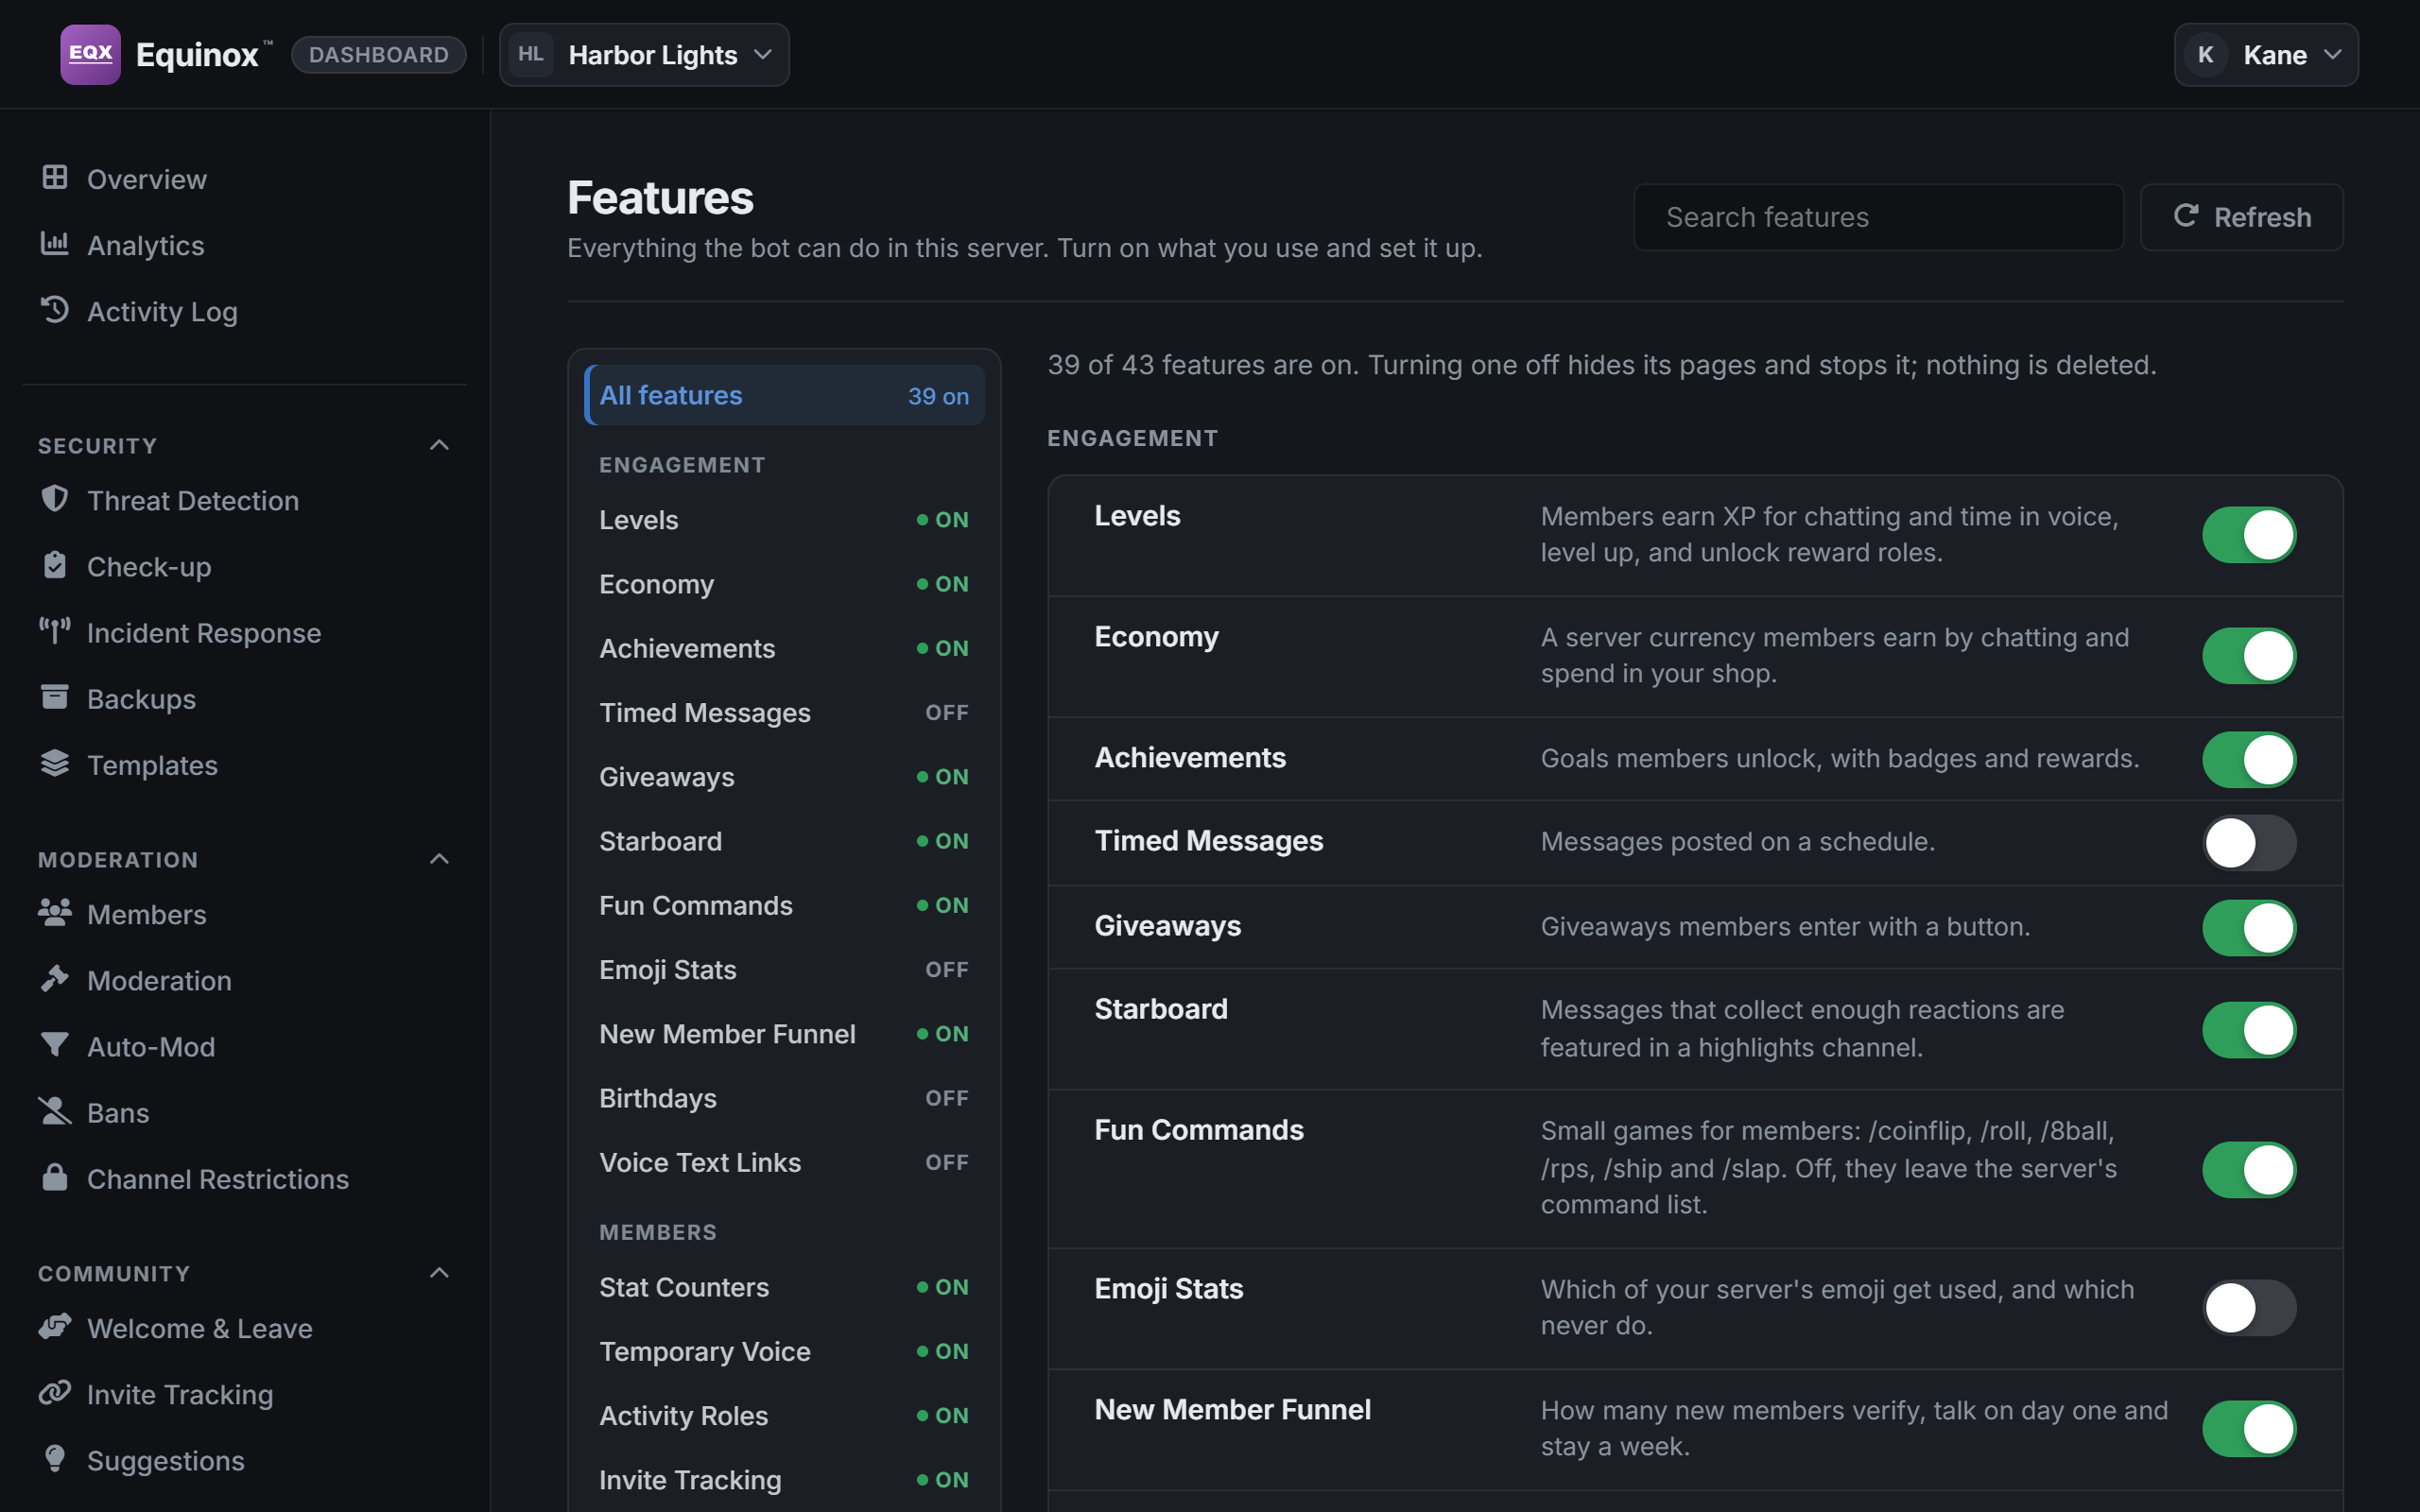
Task: Click the Equinox EQX logo icon
Action: [90, 54]
